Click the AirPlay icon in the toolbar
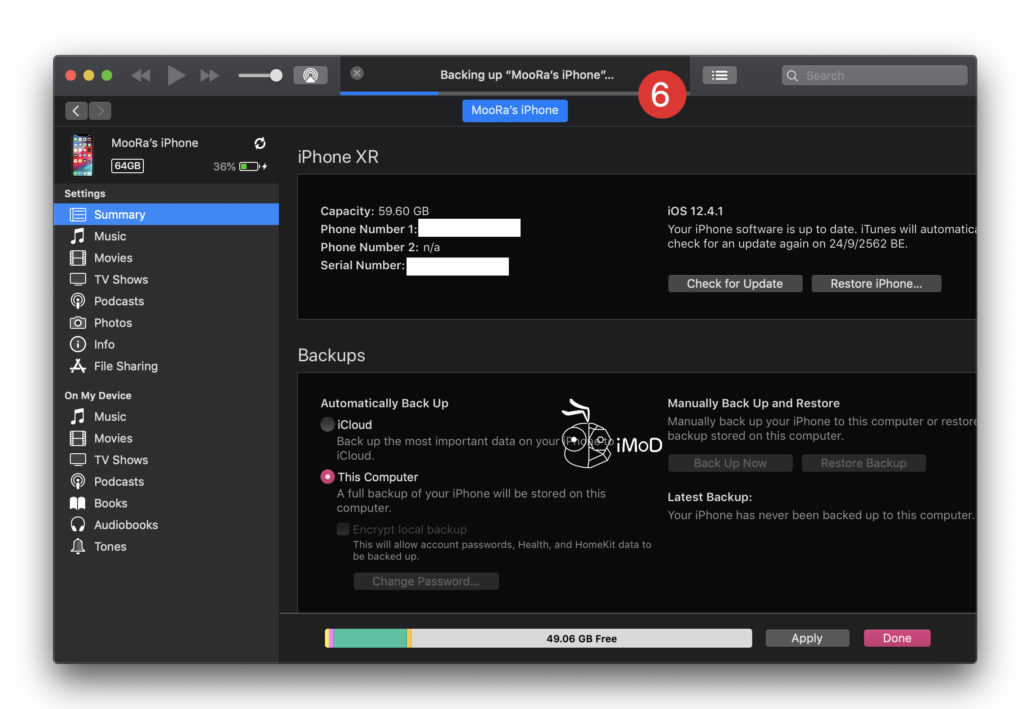The height and width of the screenshot is (709, 1024). pyautogui.click(x=310, y=74)
